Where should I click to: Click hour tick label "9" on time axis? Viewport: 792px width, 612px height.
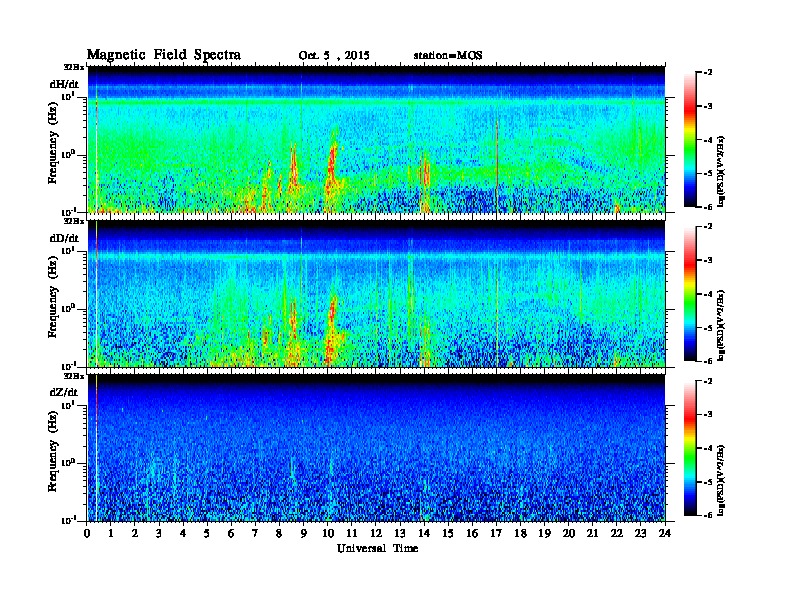[x=304, y=534]
